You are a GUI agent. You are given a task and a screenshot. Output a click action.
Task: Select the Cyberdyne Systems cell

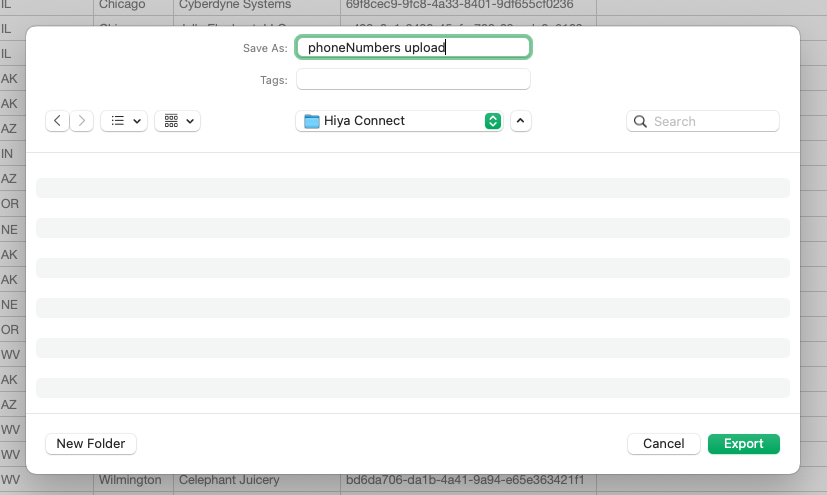(x=235, y=5)
